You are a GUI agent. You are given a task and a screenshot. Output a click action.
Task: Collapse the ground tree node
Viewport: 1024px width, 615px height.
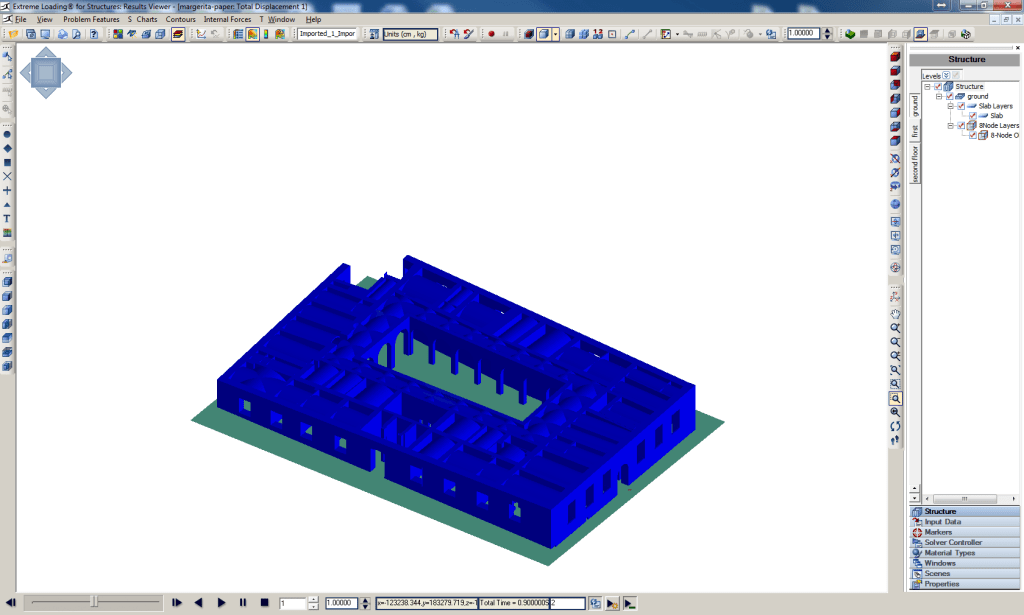[x=938, y=97]
